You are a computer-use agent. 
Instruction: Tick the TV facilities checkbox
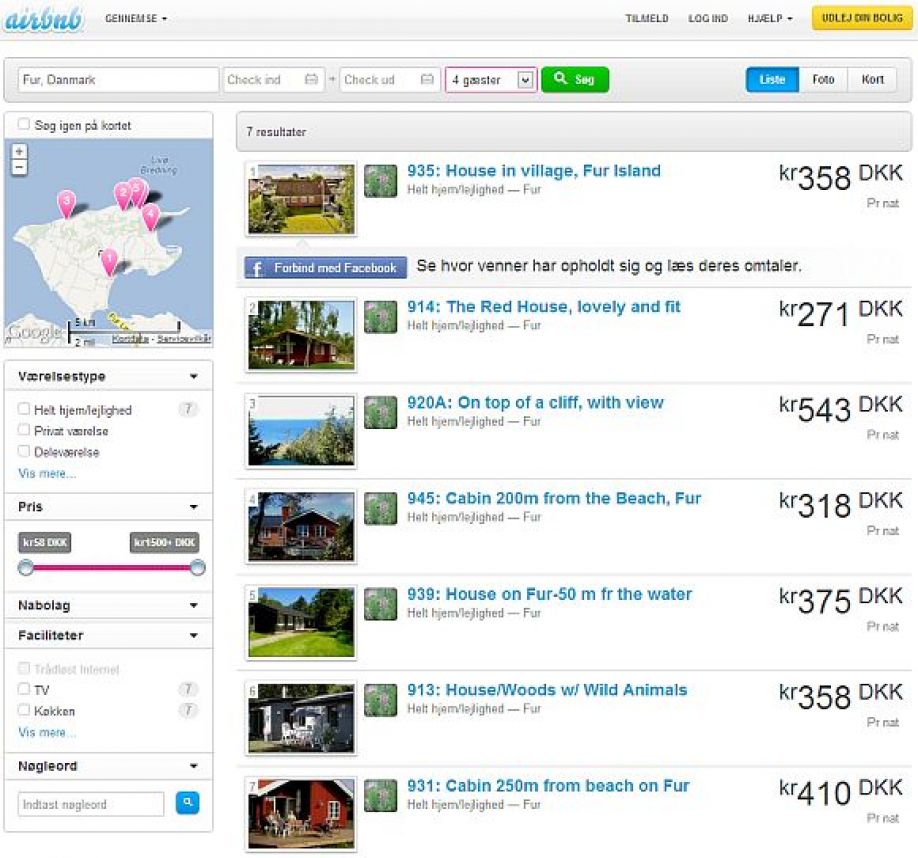tap(24, 689)
